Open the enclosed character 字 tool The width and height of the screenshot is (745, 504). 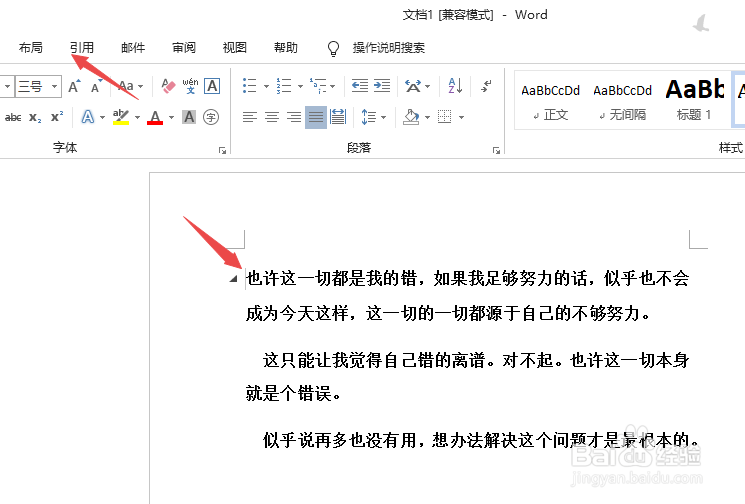click(211, 117)
